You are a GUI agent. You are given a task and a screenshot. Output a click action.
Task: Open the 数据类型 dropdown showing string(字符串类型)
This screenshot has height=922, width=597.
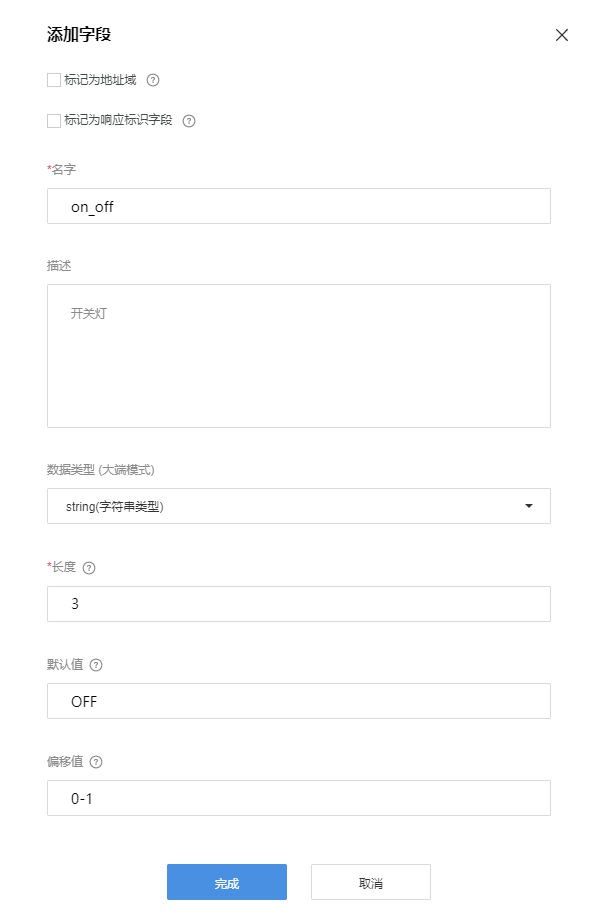click(x=298, y=506)
